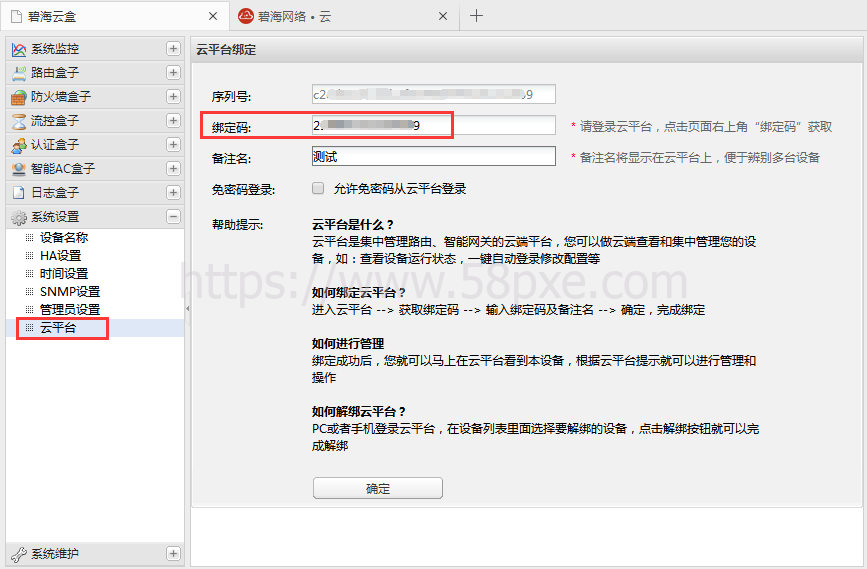This screenshot has width=867, height=569.
Task: Expand 认证盒子 with plus button
Action: click(173, 144)
